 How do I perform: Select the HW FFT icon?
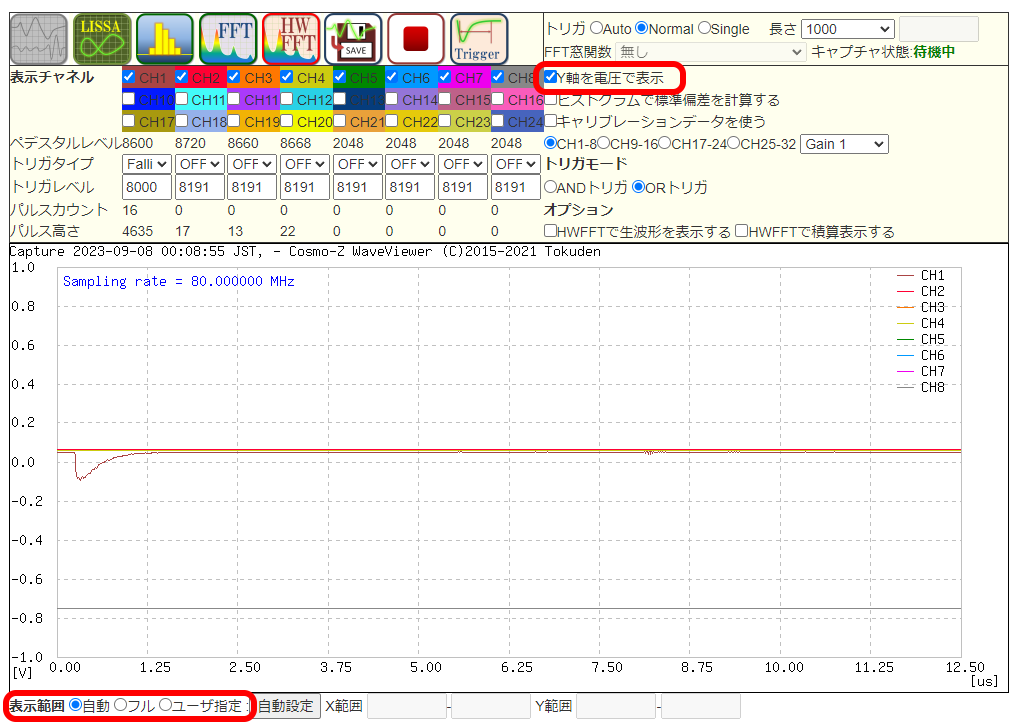pos(291,39)
